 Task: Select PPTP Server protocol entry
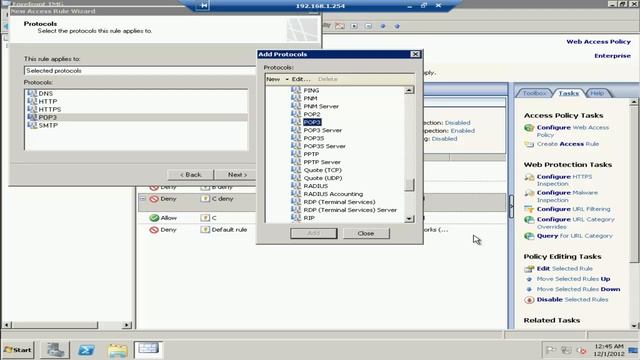tap(322, 162)
